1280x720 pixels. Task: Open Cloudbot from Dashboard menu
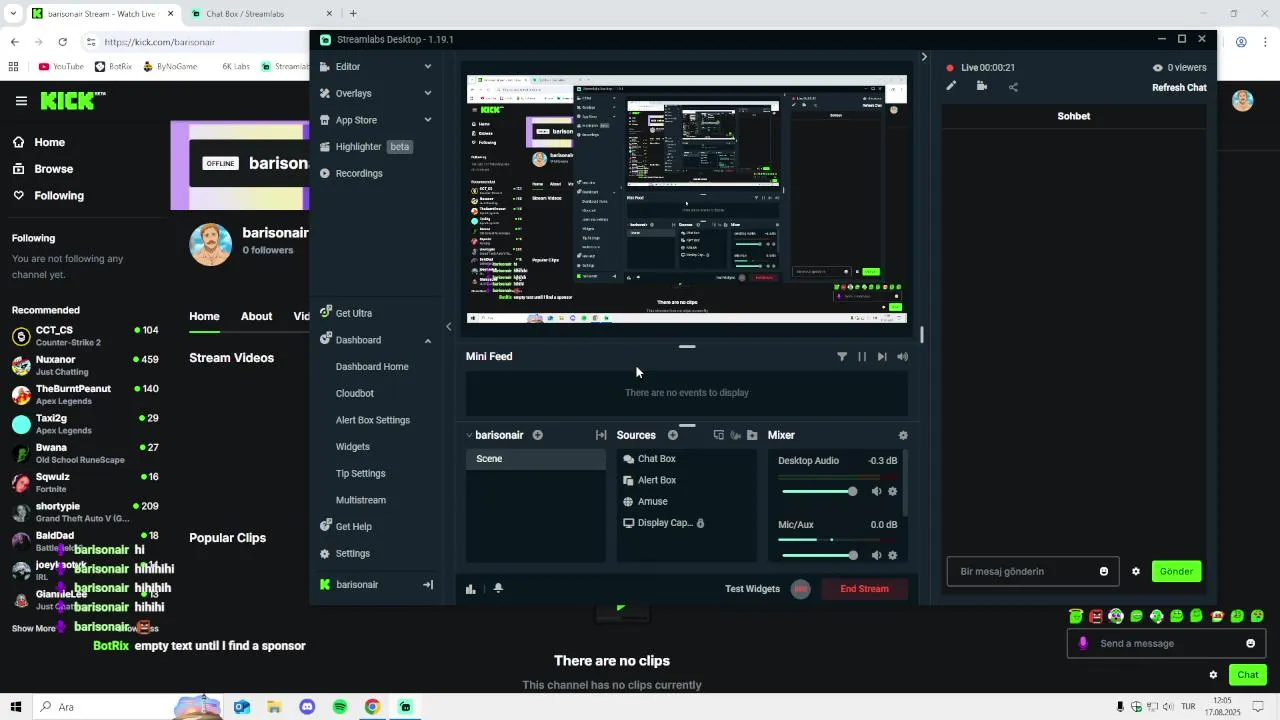[355, 394]
